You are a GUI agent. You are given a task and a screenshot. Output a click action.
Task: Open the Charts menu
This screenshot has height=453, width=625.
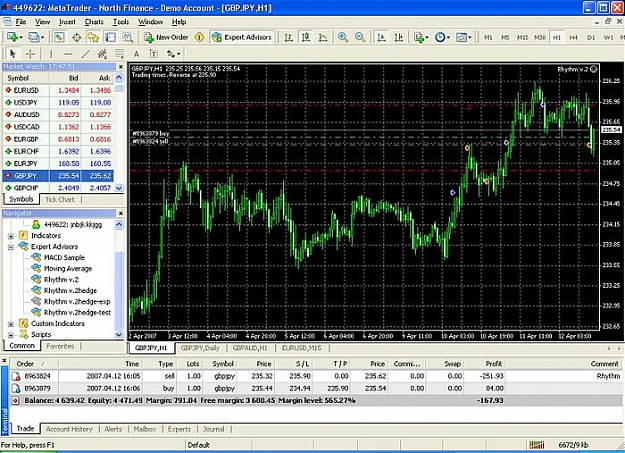click(x=94, y=22)
